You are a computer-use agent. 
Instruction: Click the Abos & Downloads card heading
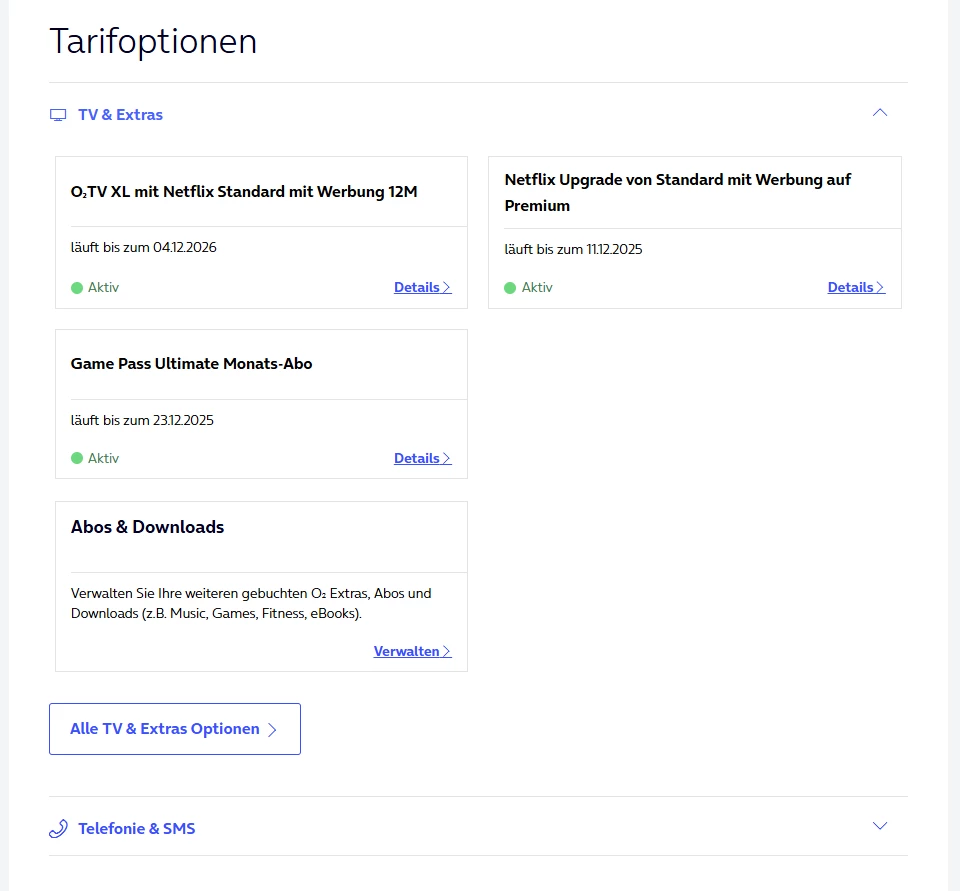(x=147, y=527)
